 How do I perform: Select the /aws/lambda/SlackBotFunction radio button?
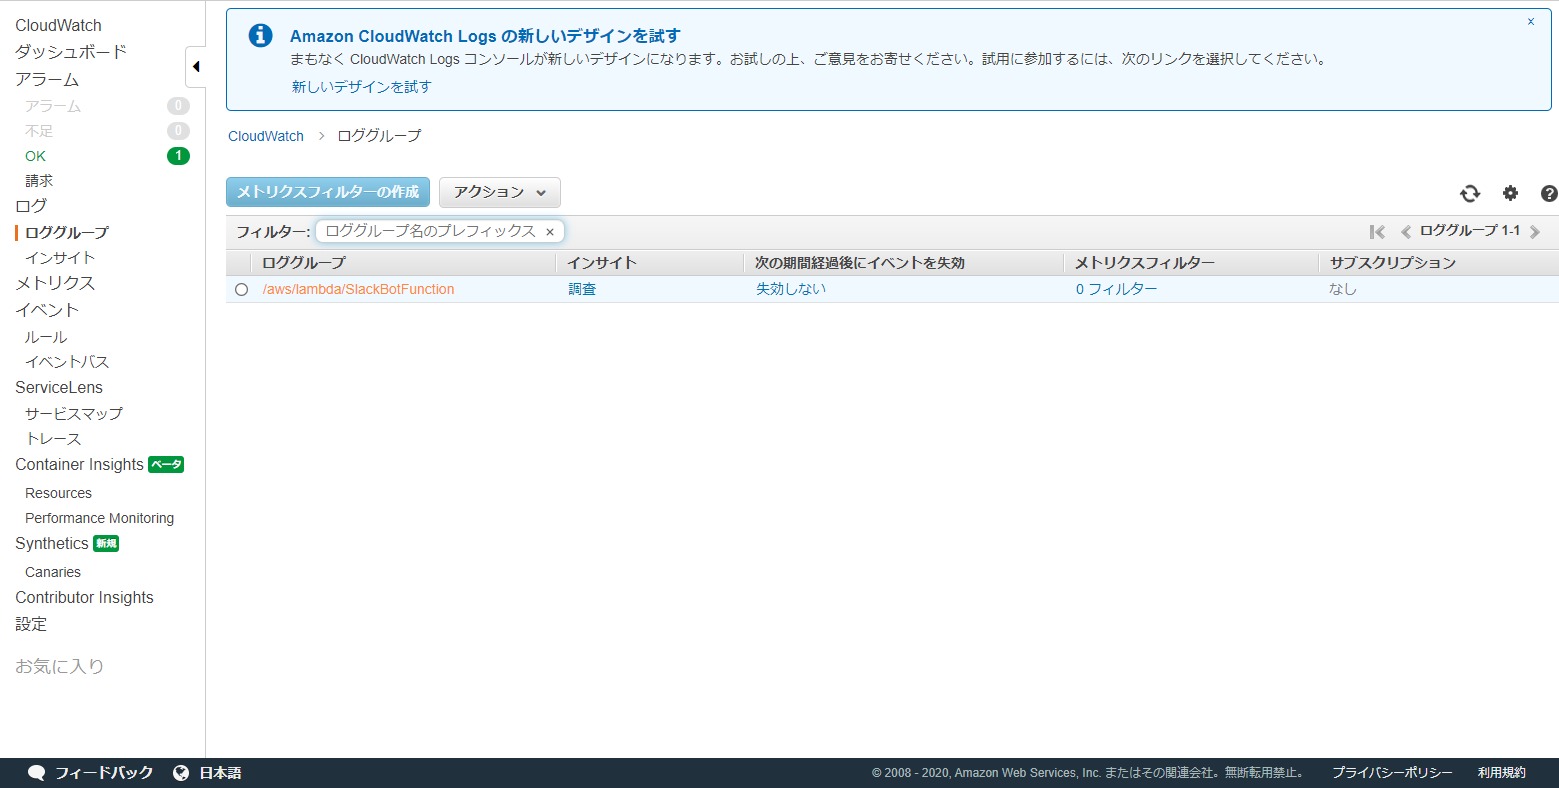[241, 290]
